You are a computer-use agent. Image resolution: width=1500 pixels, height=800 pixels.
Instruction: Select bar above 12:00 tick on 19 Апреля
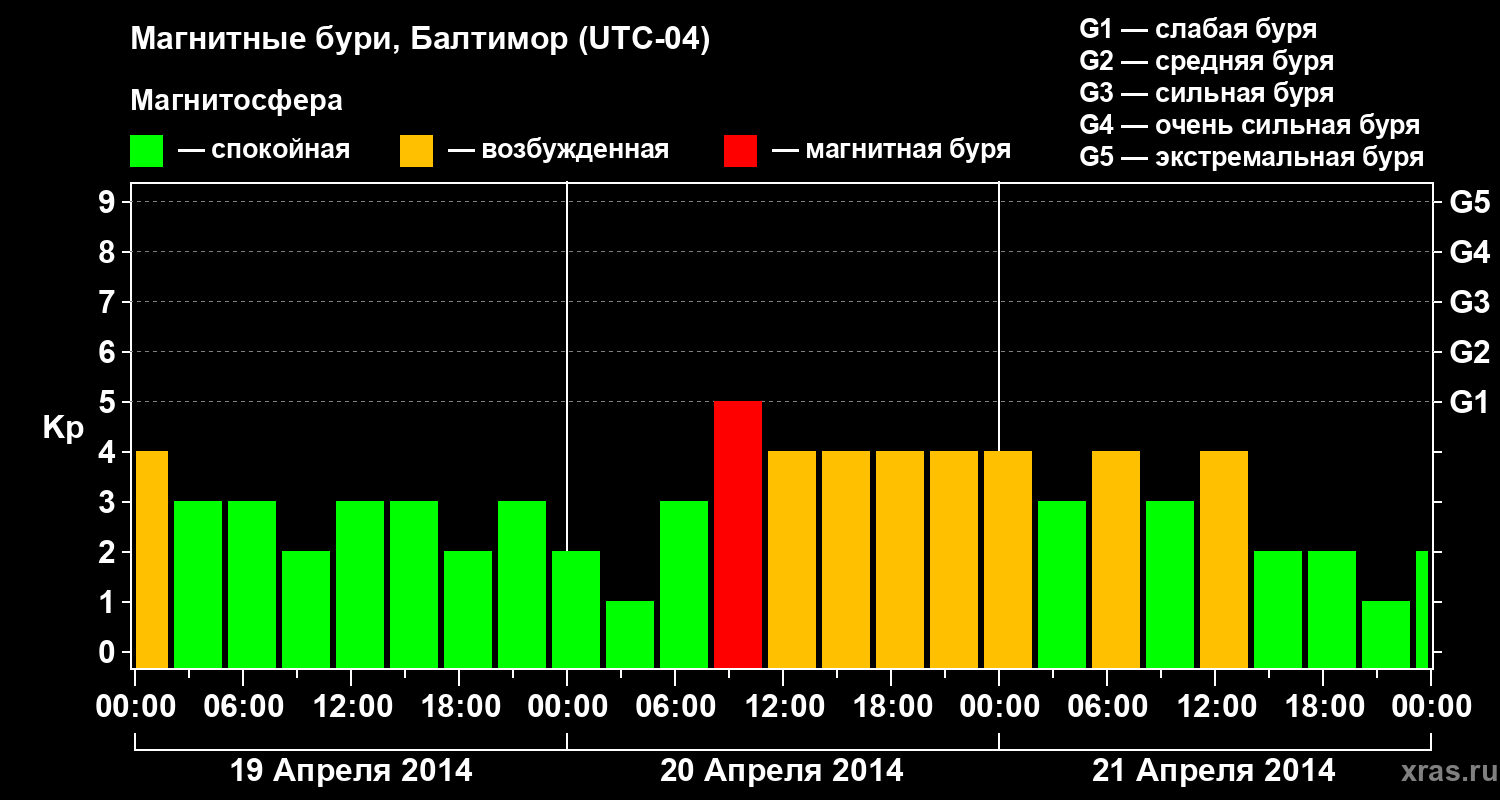tap(360, 585)
